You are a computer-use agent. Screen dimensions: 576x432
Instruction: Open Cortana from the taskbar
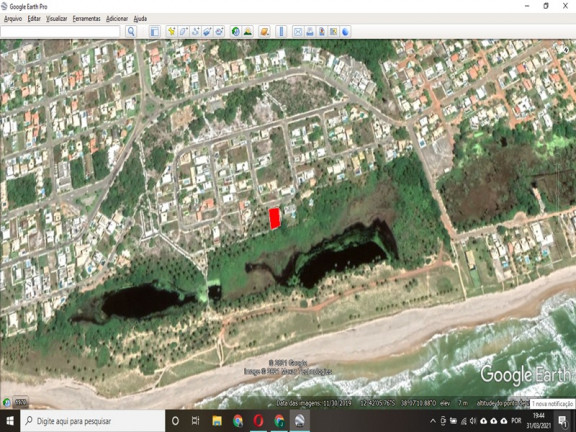pyautogui.click(x=175, y=421)
